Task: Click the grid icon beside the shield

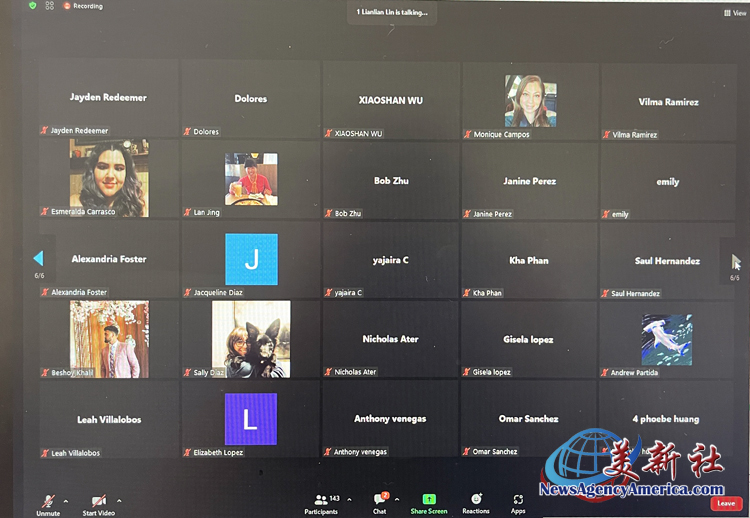Action: click(x=49, y=6)
